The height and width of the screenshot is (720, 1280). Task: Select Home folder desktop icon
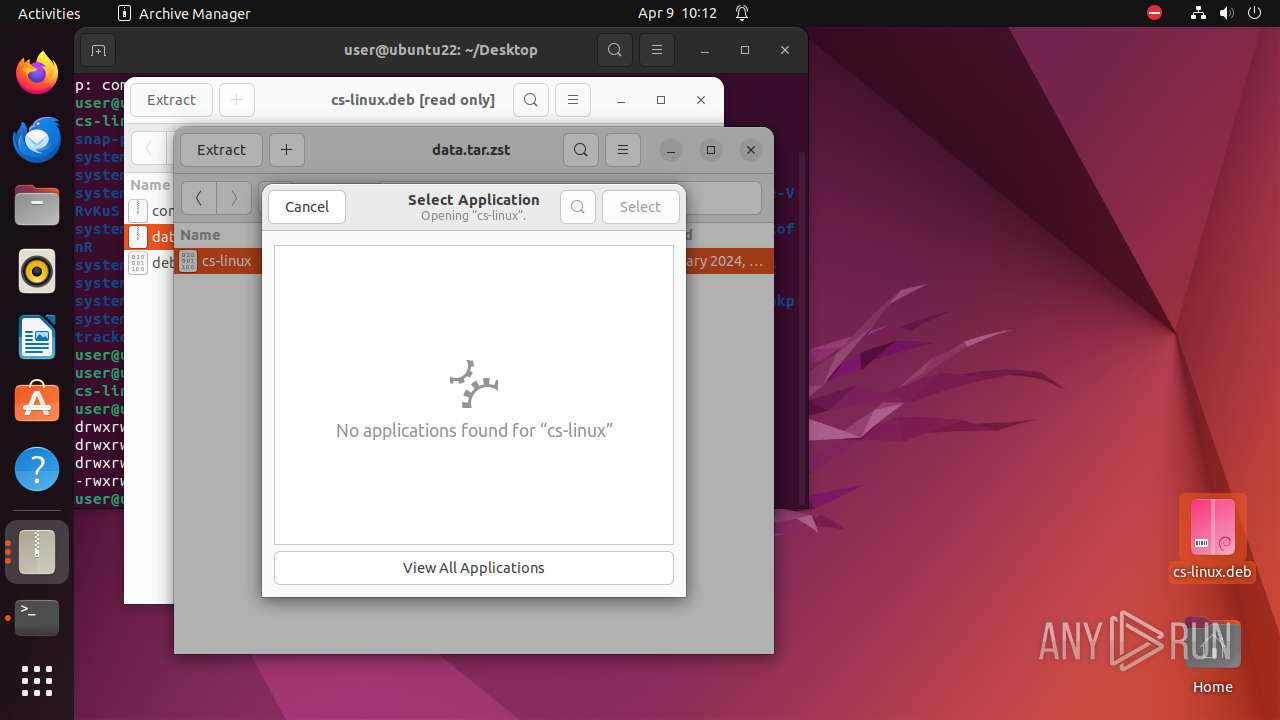[1213, 657]
